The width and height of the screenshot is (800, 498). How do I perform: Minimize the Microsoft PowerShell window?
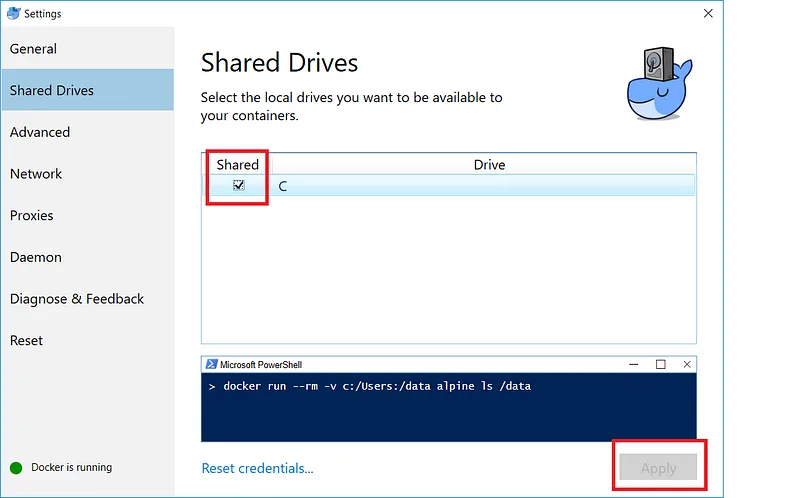click(634, 364)
